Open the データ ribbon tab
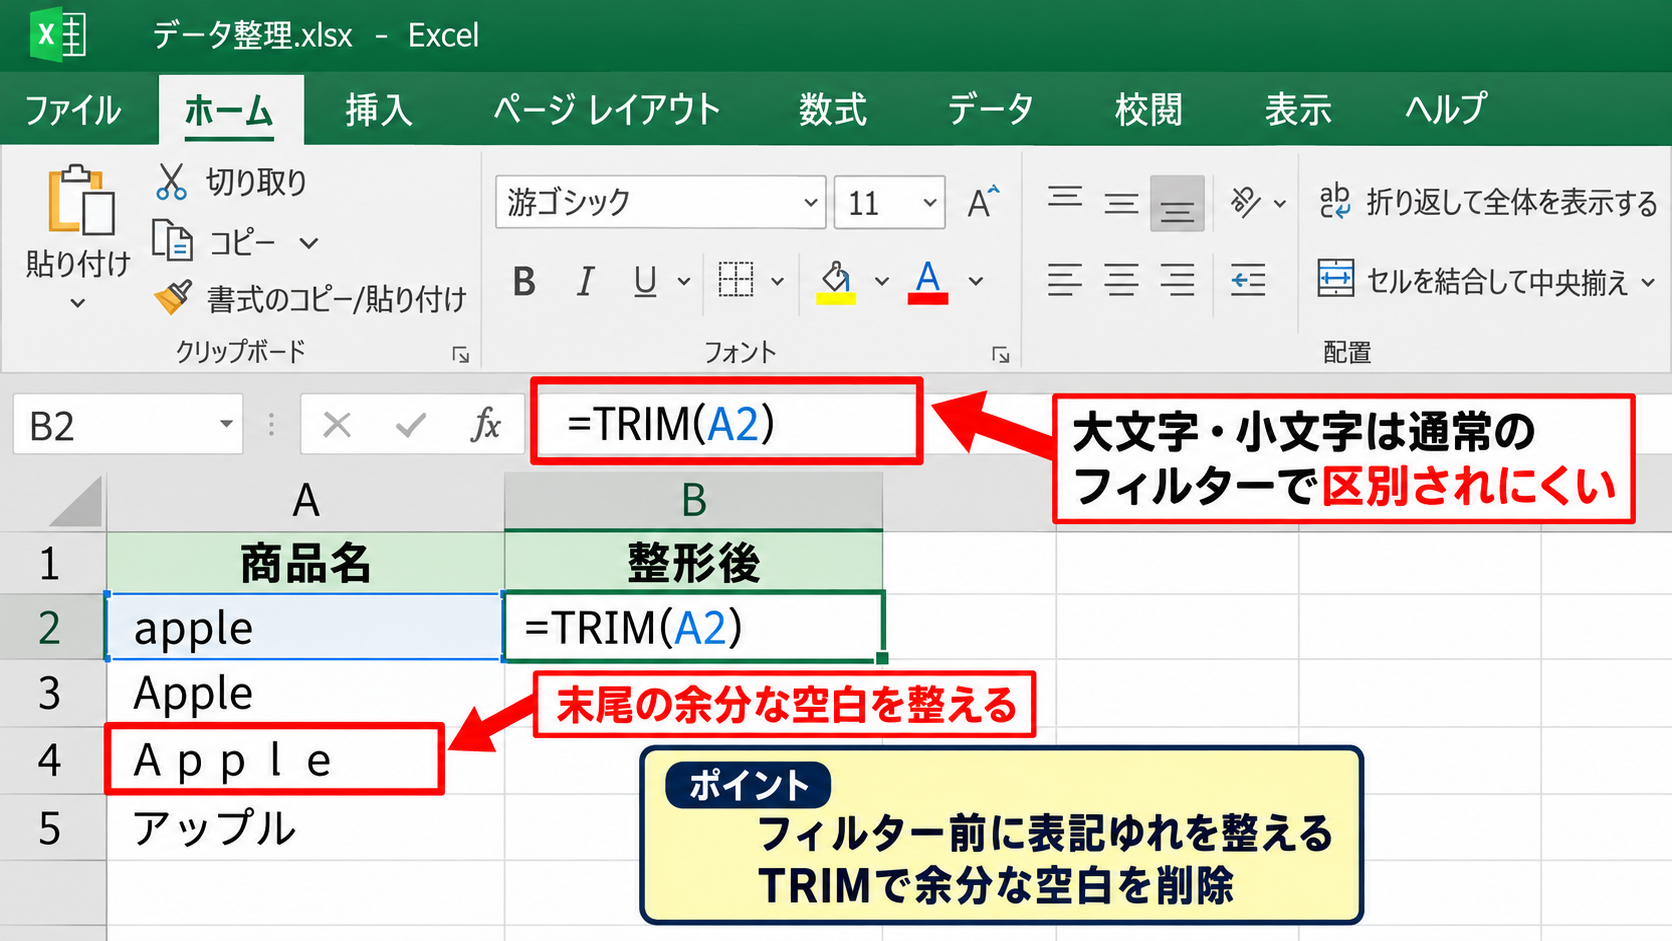The height and width of the screenshot is (941, 1672). (x=990, y=109)
